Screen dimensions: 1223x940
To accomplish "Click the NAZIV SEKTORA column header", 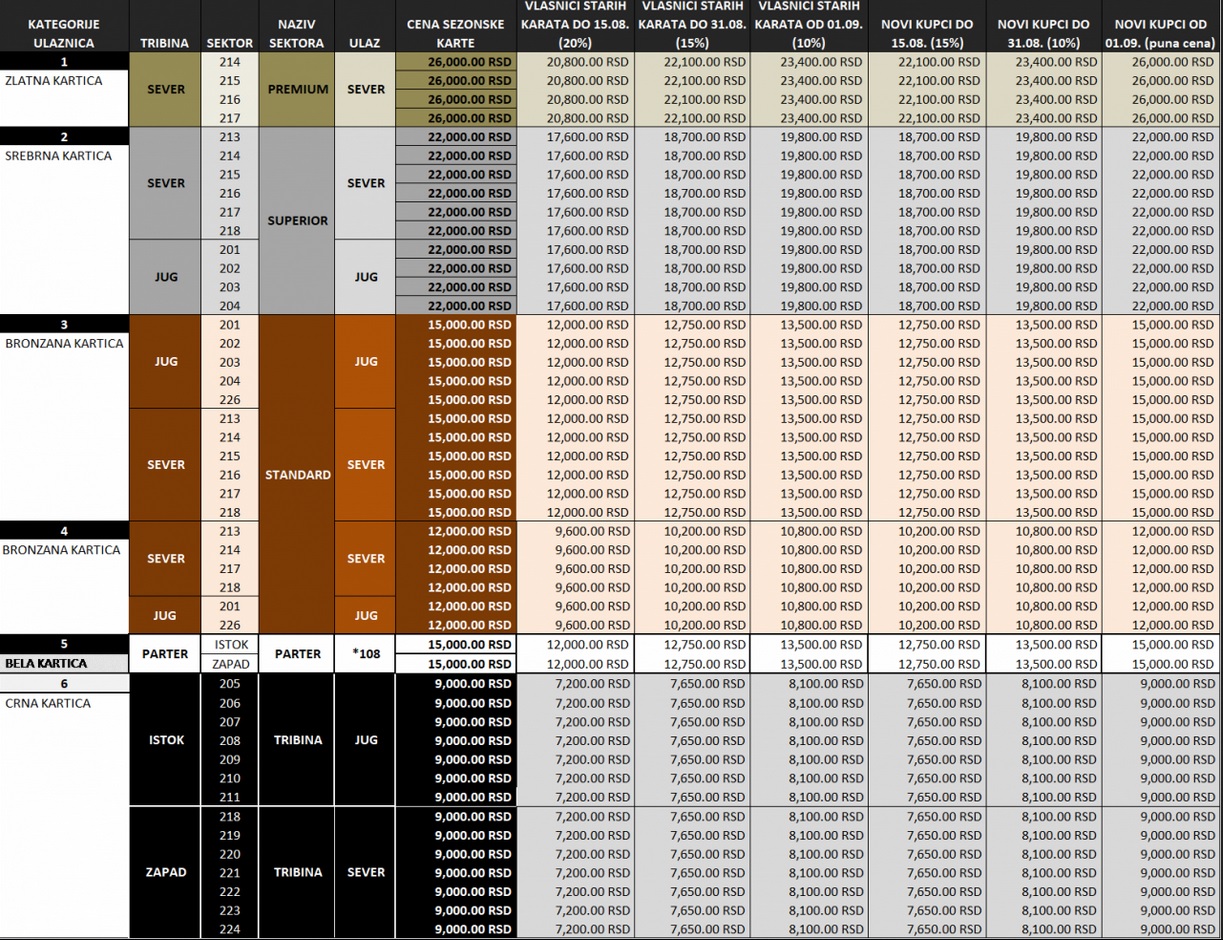I will [296, 33].
